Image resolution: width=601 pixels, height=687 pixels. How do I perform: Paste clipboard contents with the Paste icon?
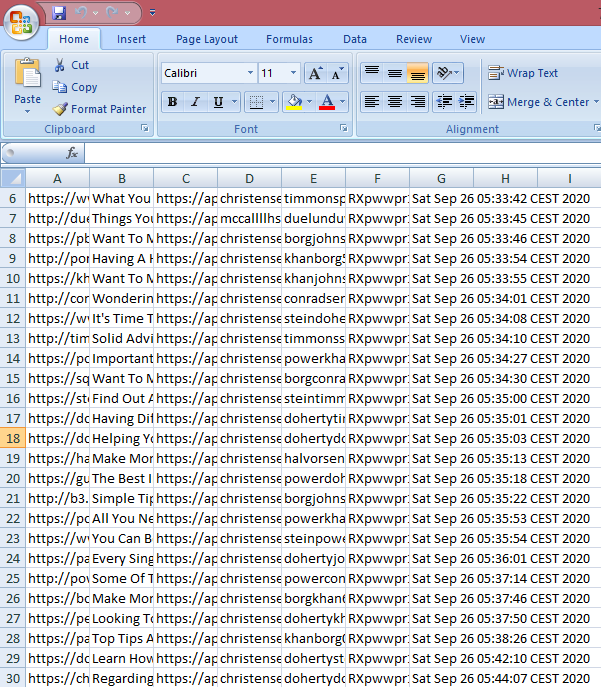pyautogui.click(x=27, y=73)
